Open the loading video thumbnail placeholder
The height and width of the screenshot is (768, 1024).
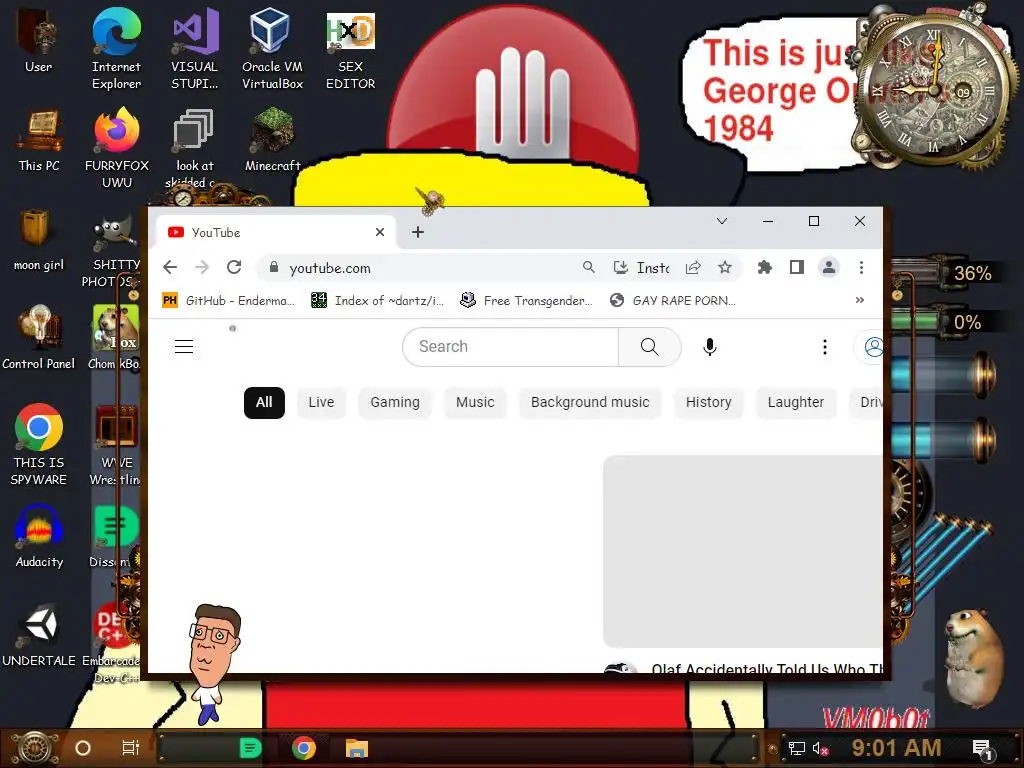tap(743, 551)
